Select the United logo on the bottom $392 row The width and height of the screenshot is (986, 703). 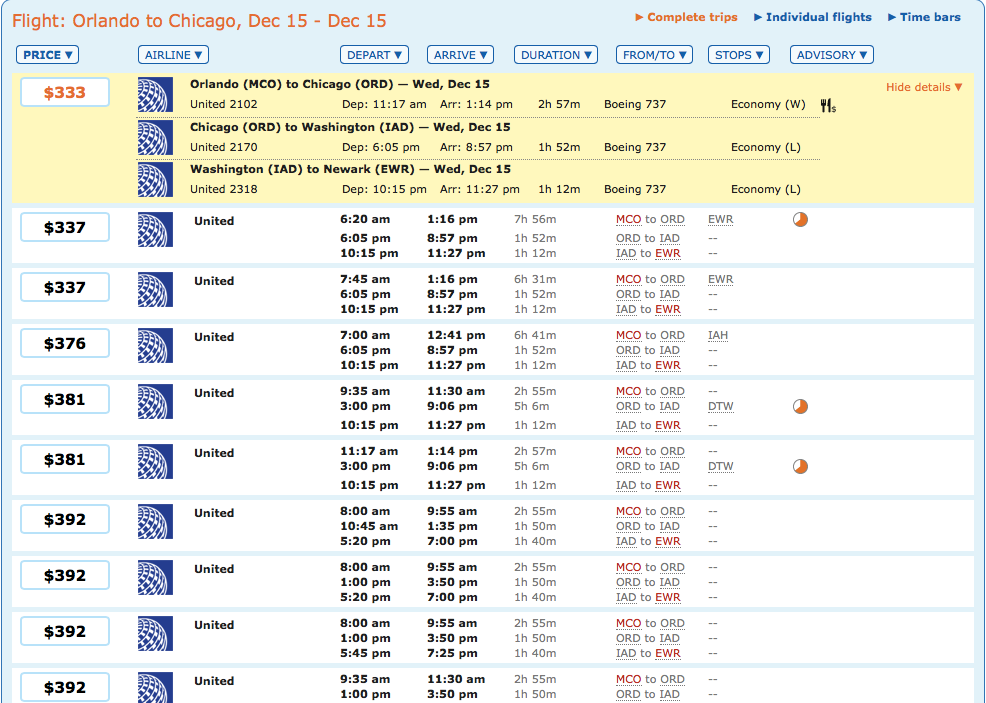(155, 687)
